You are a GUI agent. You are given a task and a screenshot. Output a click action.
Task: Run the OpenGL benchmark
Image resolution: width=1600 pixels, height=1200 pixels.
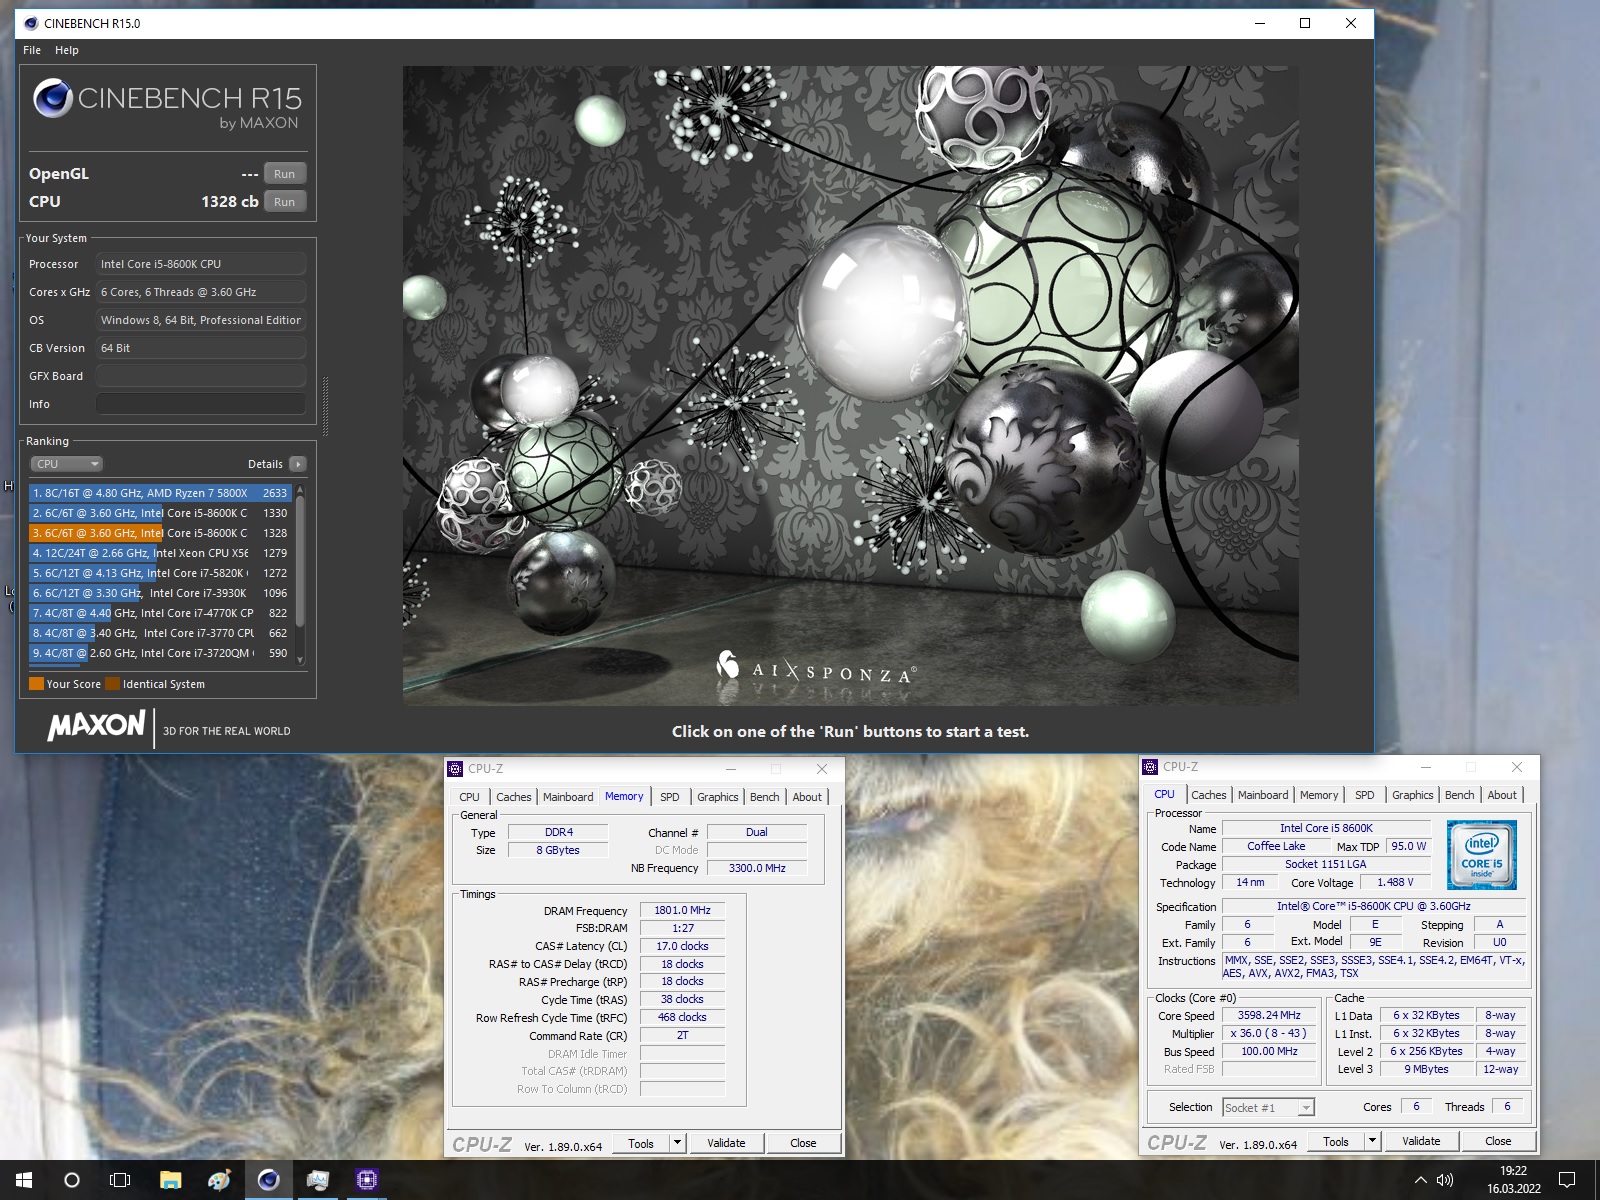pos(285,174)
